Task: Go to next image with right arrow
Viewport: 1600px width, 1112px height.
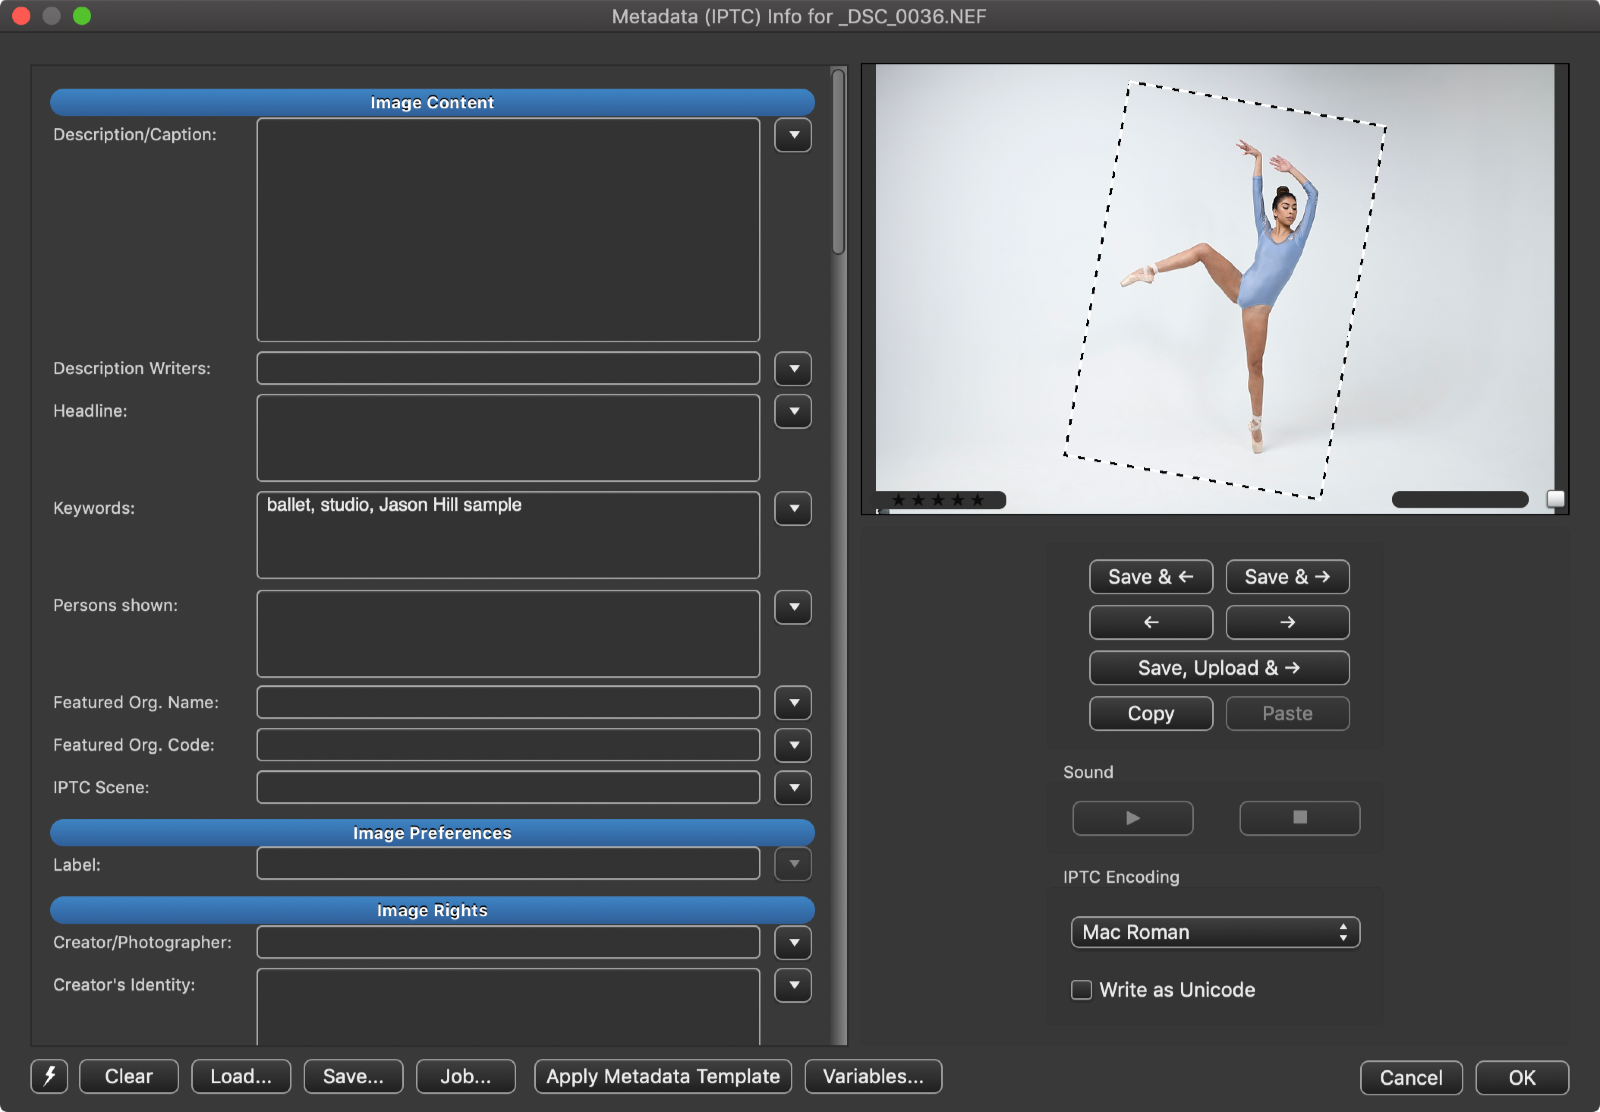Action: click(1288, 622)
